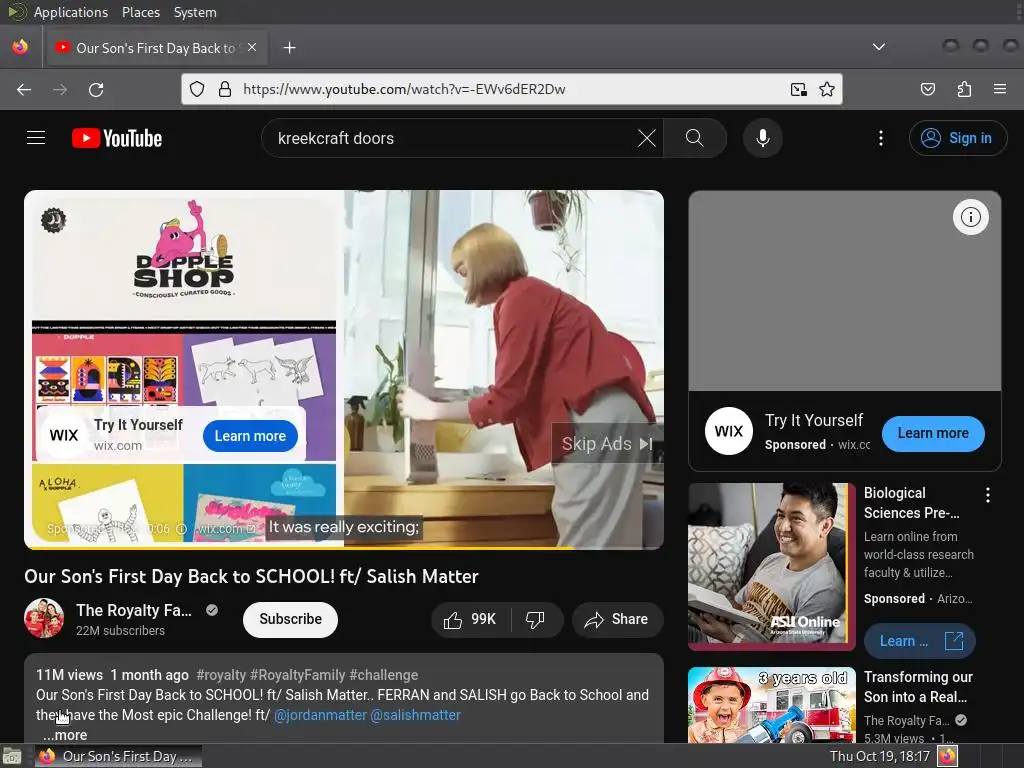Image resolution: width=1024 pixels, height=768 pixels.
Task: Click the search magnifier button
Action: 694,138
